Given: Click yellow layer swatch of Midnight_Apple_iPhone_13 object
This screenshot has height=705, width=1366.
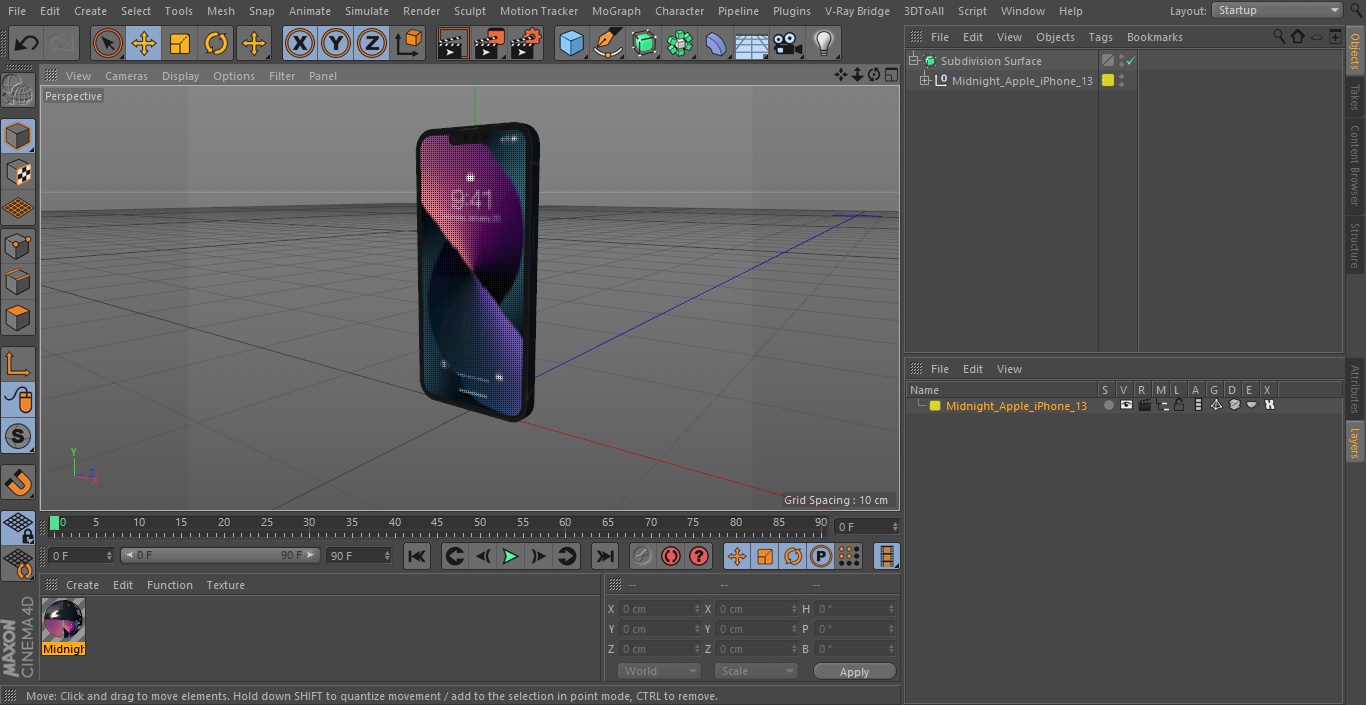Looking at the screenshot, I should pyautogui.click(x=1108, y=81).
